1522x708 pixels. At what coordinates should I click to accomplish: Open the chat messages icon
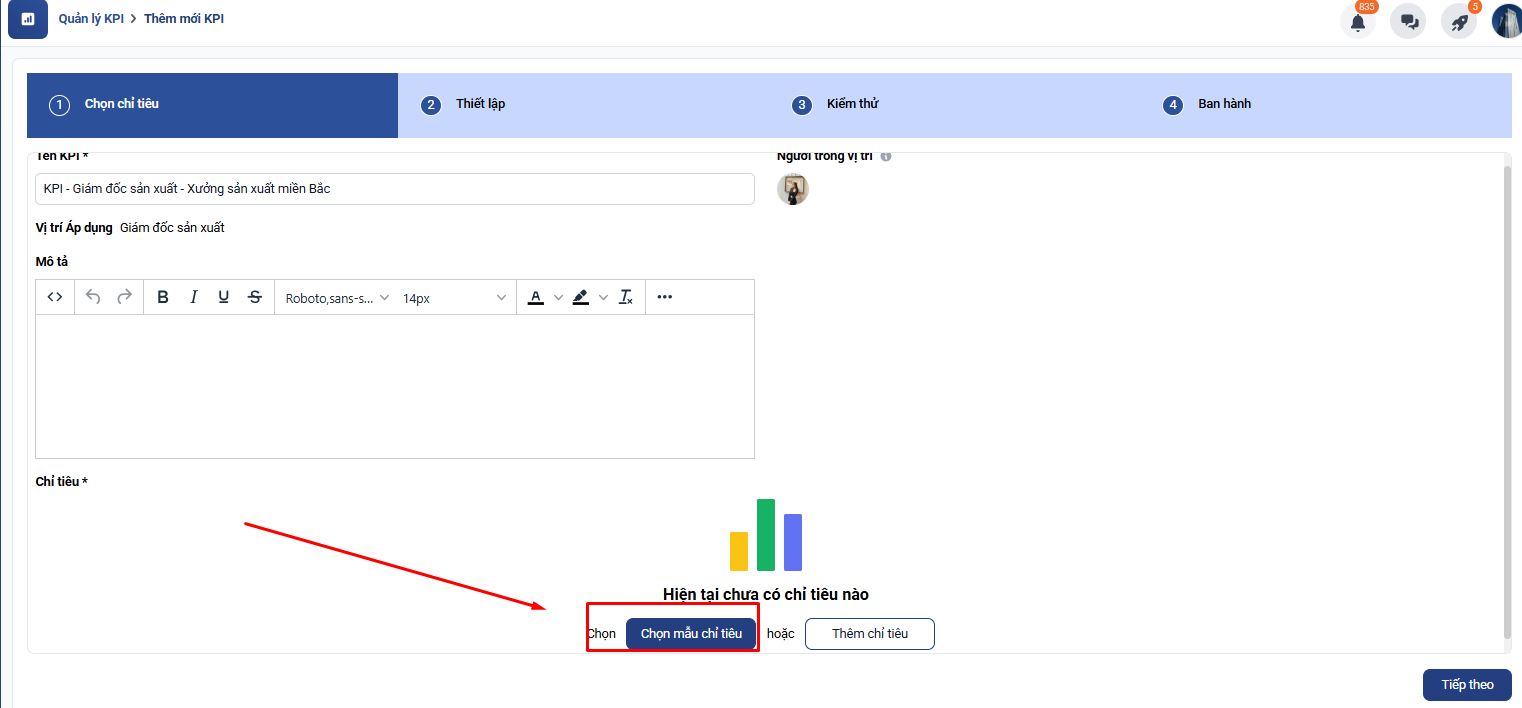(1409, 22)
